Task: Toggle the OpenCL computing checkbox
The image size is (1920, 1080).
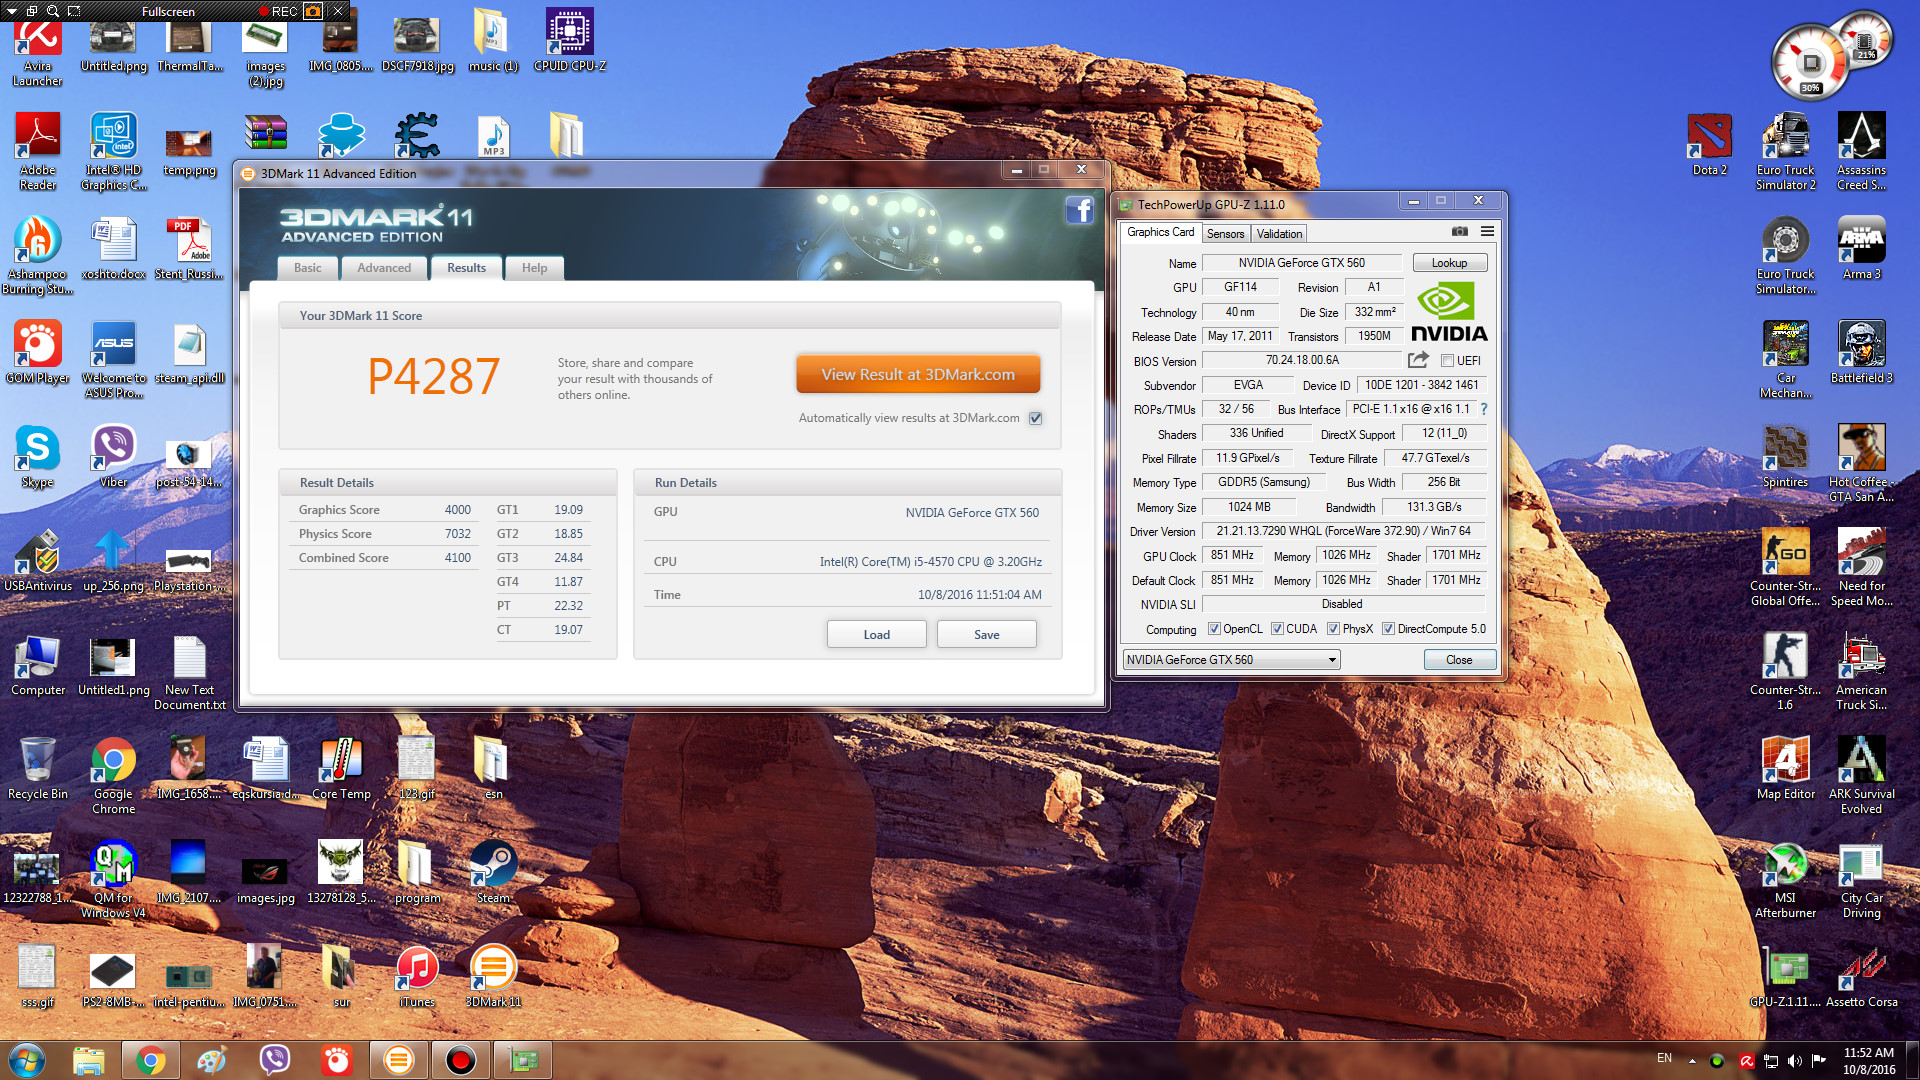Action: point(1214,629)
